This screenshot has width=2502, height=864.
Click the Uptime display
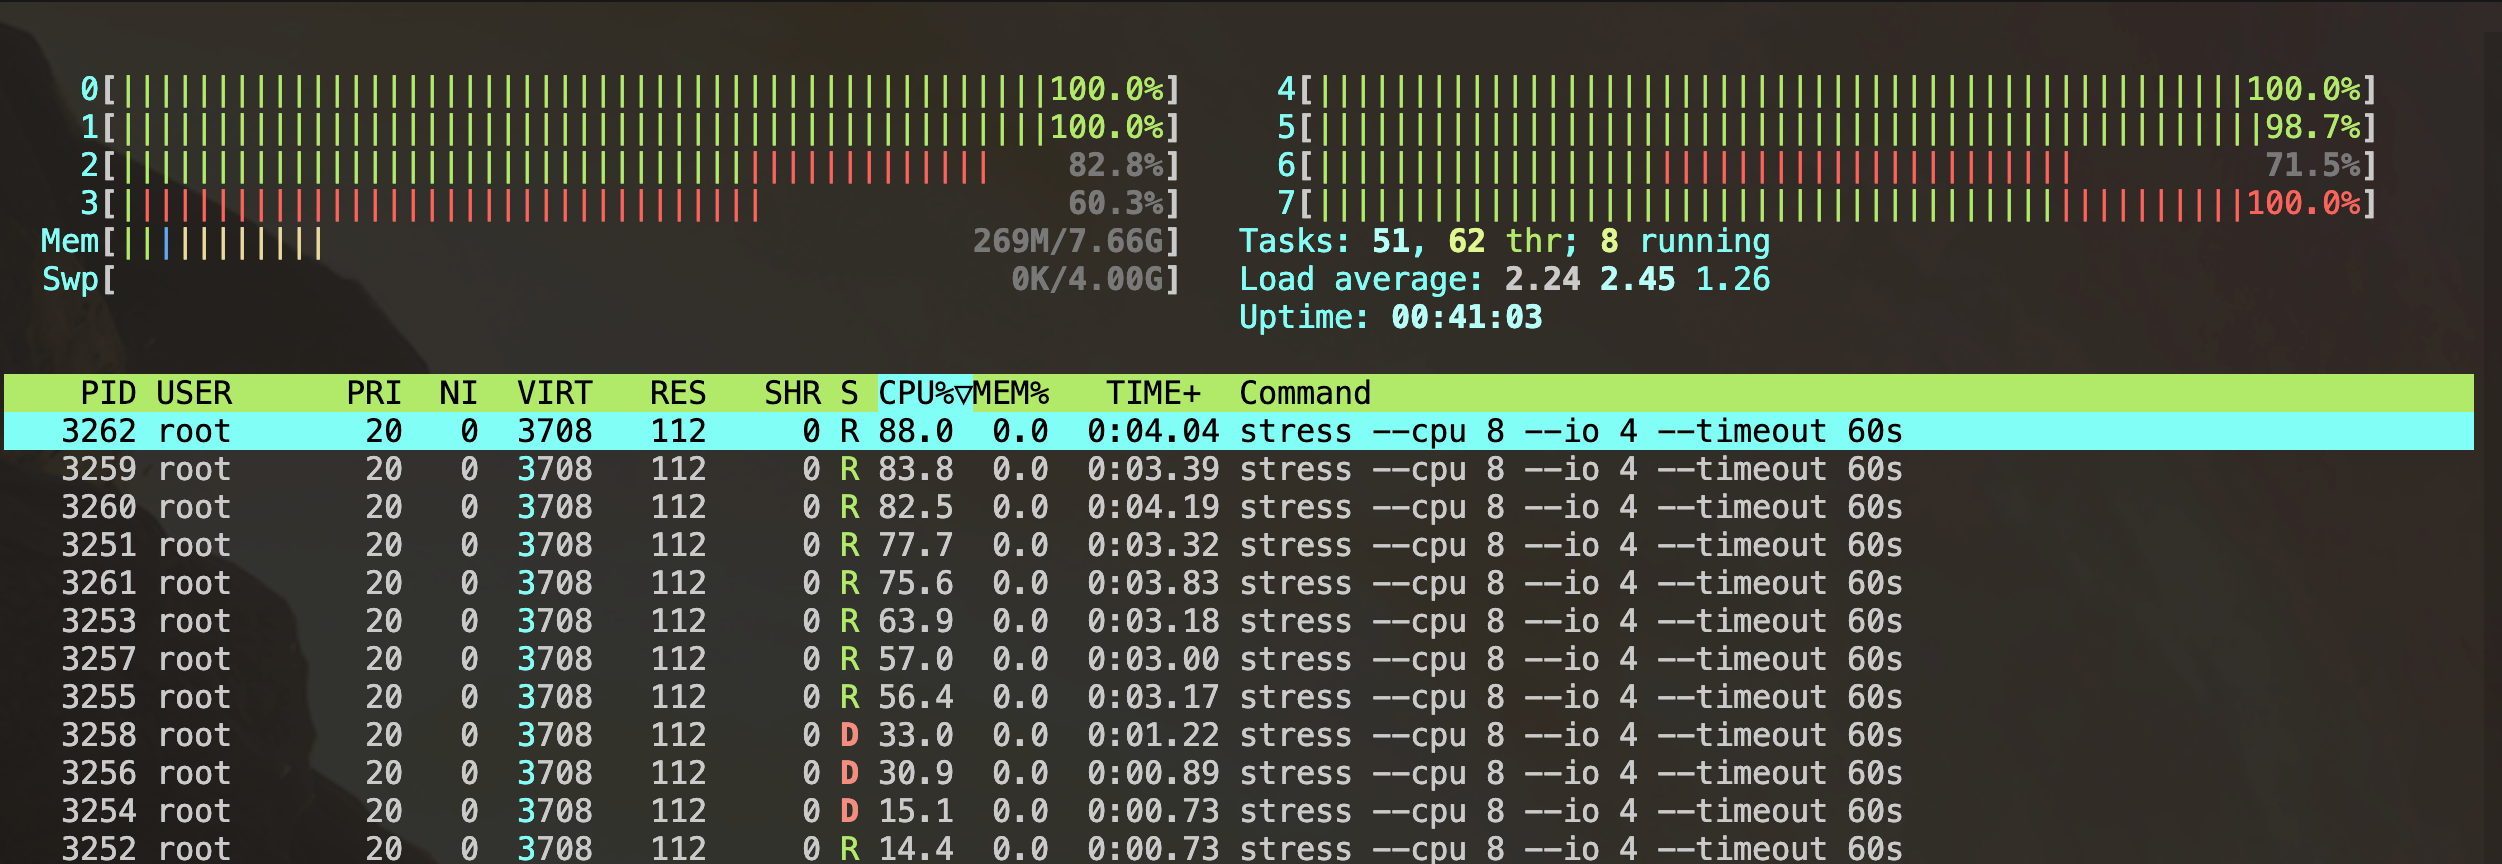point(1390,318)
